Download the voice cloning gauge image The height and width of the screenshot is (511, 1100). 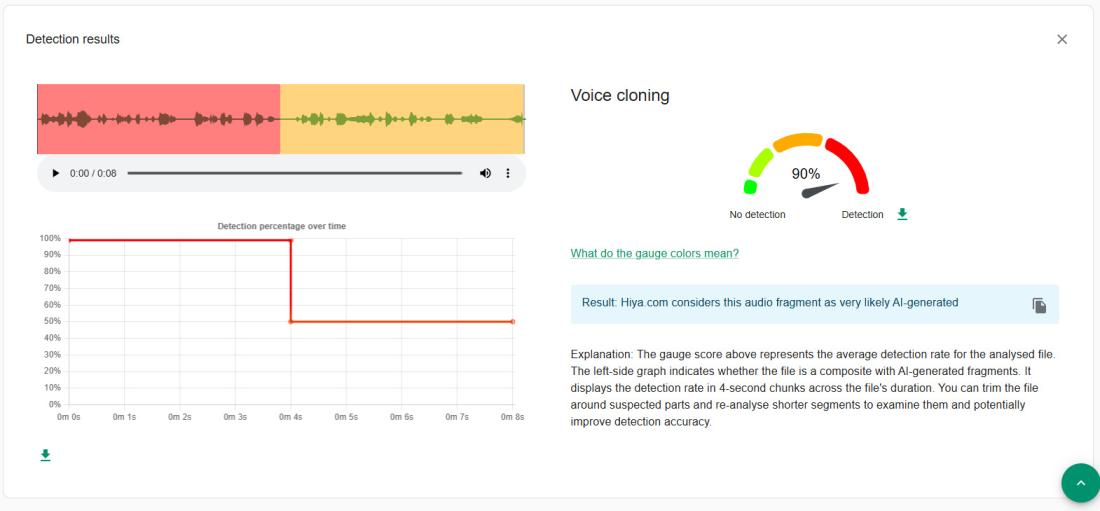click(902, 214)
